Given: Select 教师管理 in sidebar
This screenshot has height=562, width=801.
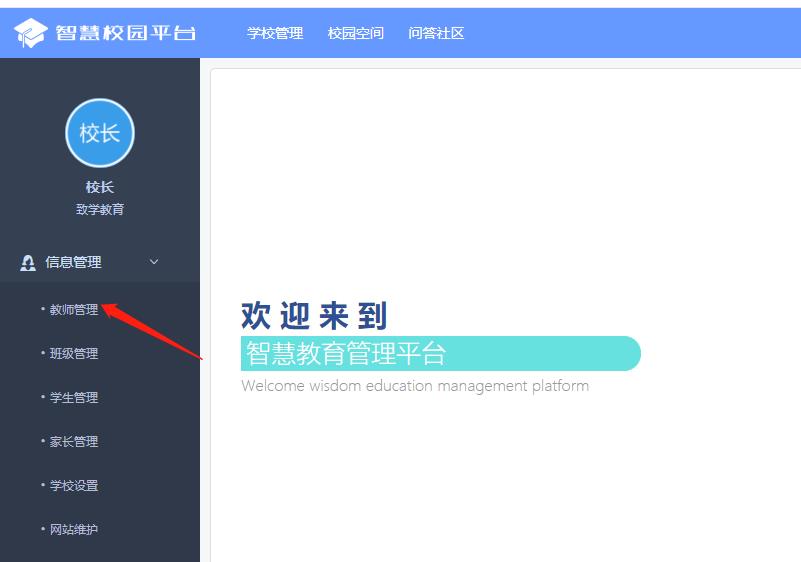Looking at the screenshot, I should [x=74, y=310].
